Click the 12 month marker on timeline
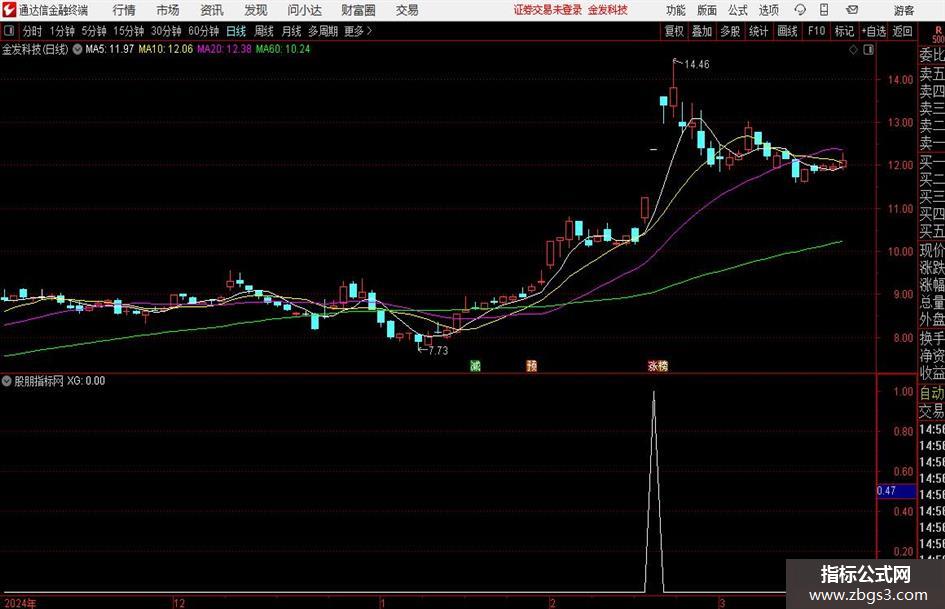Viewport: 945px width, 609px height. (179, 603)
